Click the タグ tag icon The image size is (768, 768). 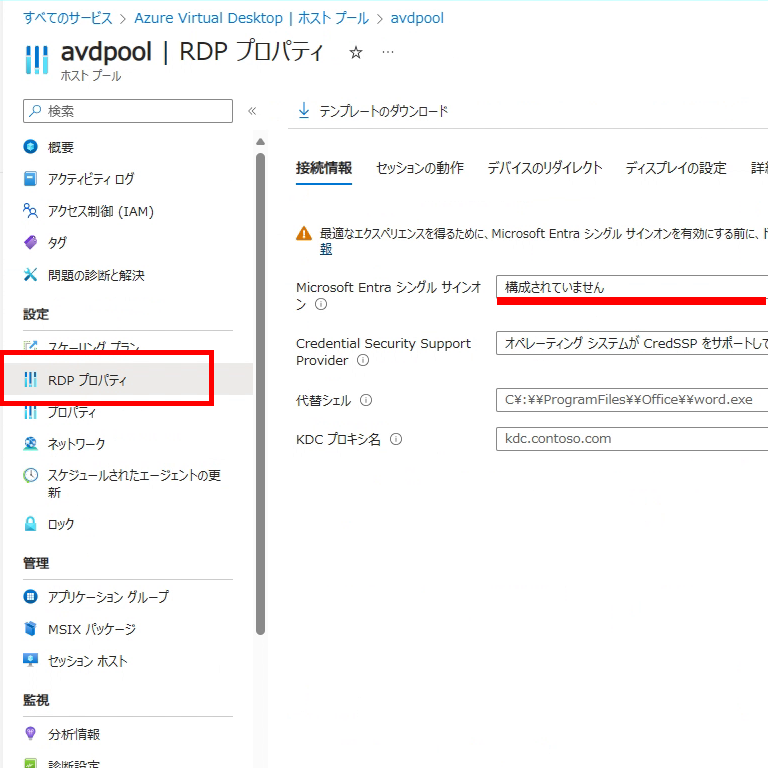coord(30,242)
